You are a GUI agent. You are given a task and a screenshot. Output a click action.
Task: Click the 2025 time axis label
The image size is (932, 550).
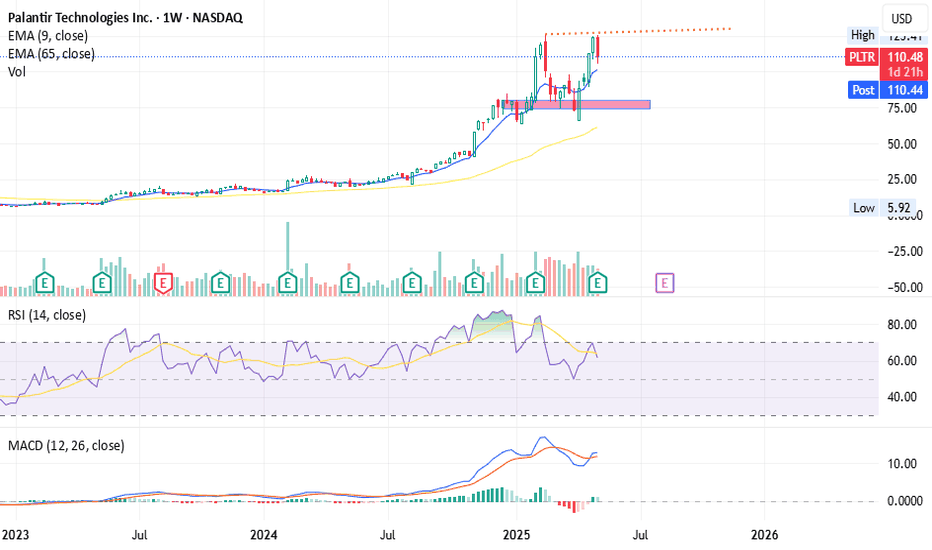(516, 535)
